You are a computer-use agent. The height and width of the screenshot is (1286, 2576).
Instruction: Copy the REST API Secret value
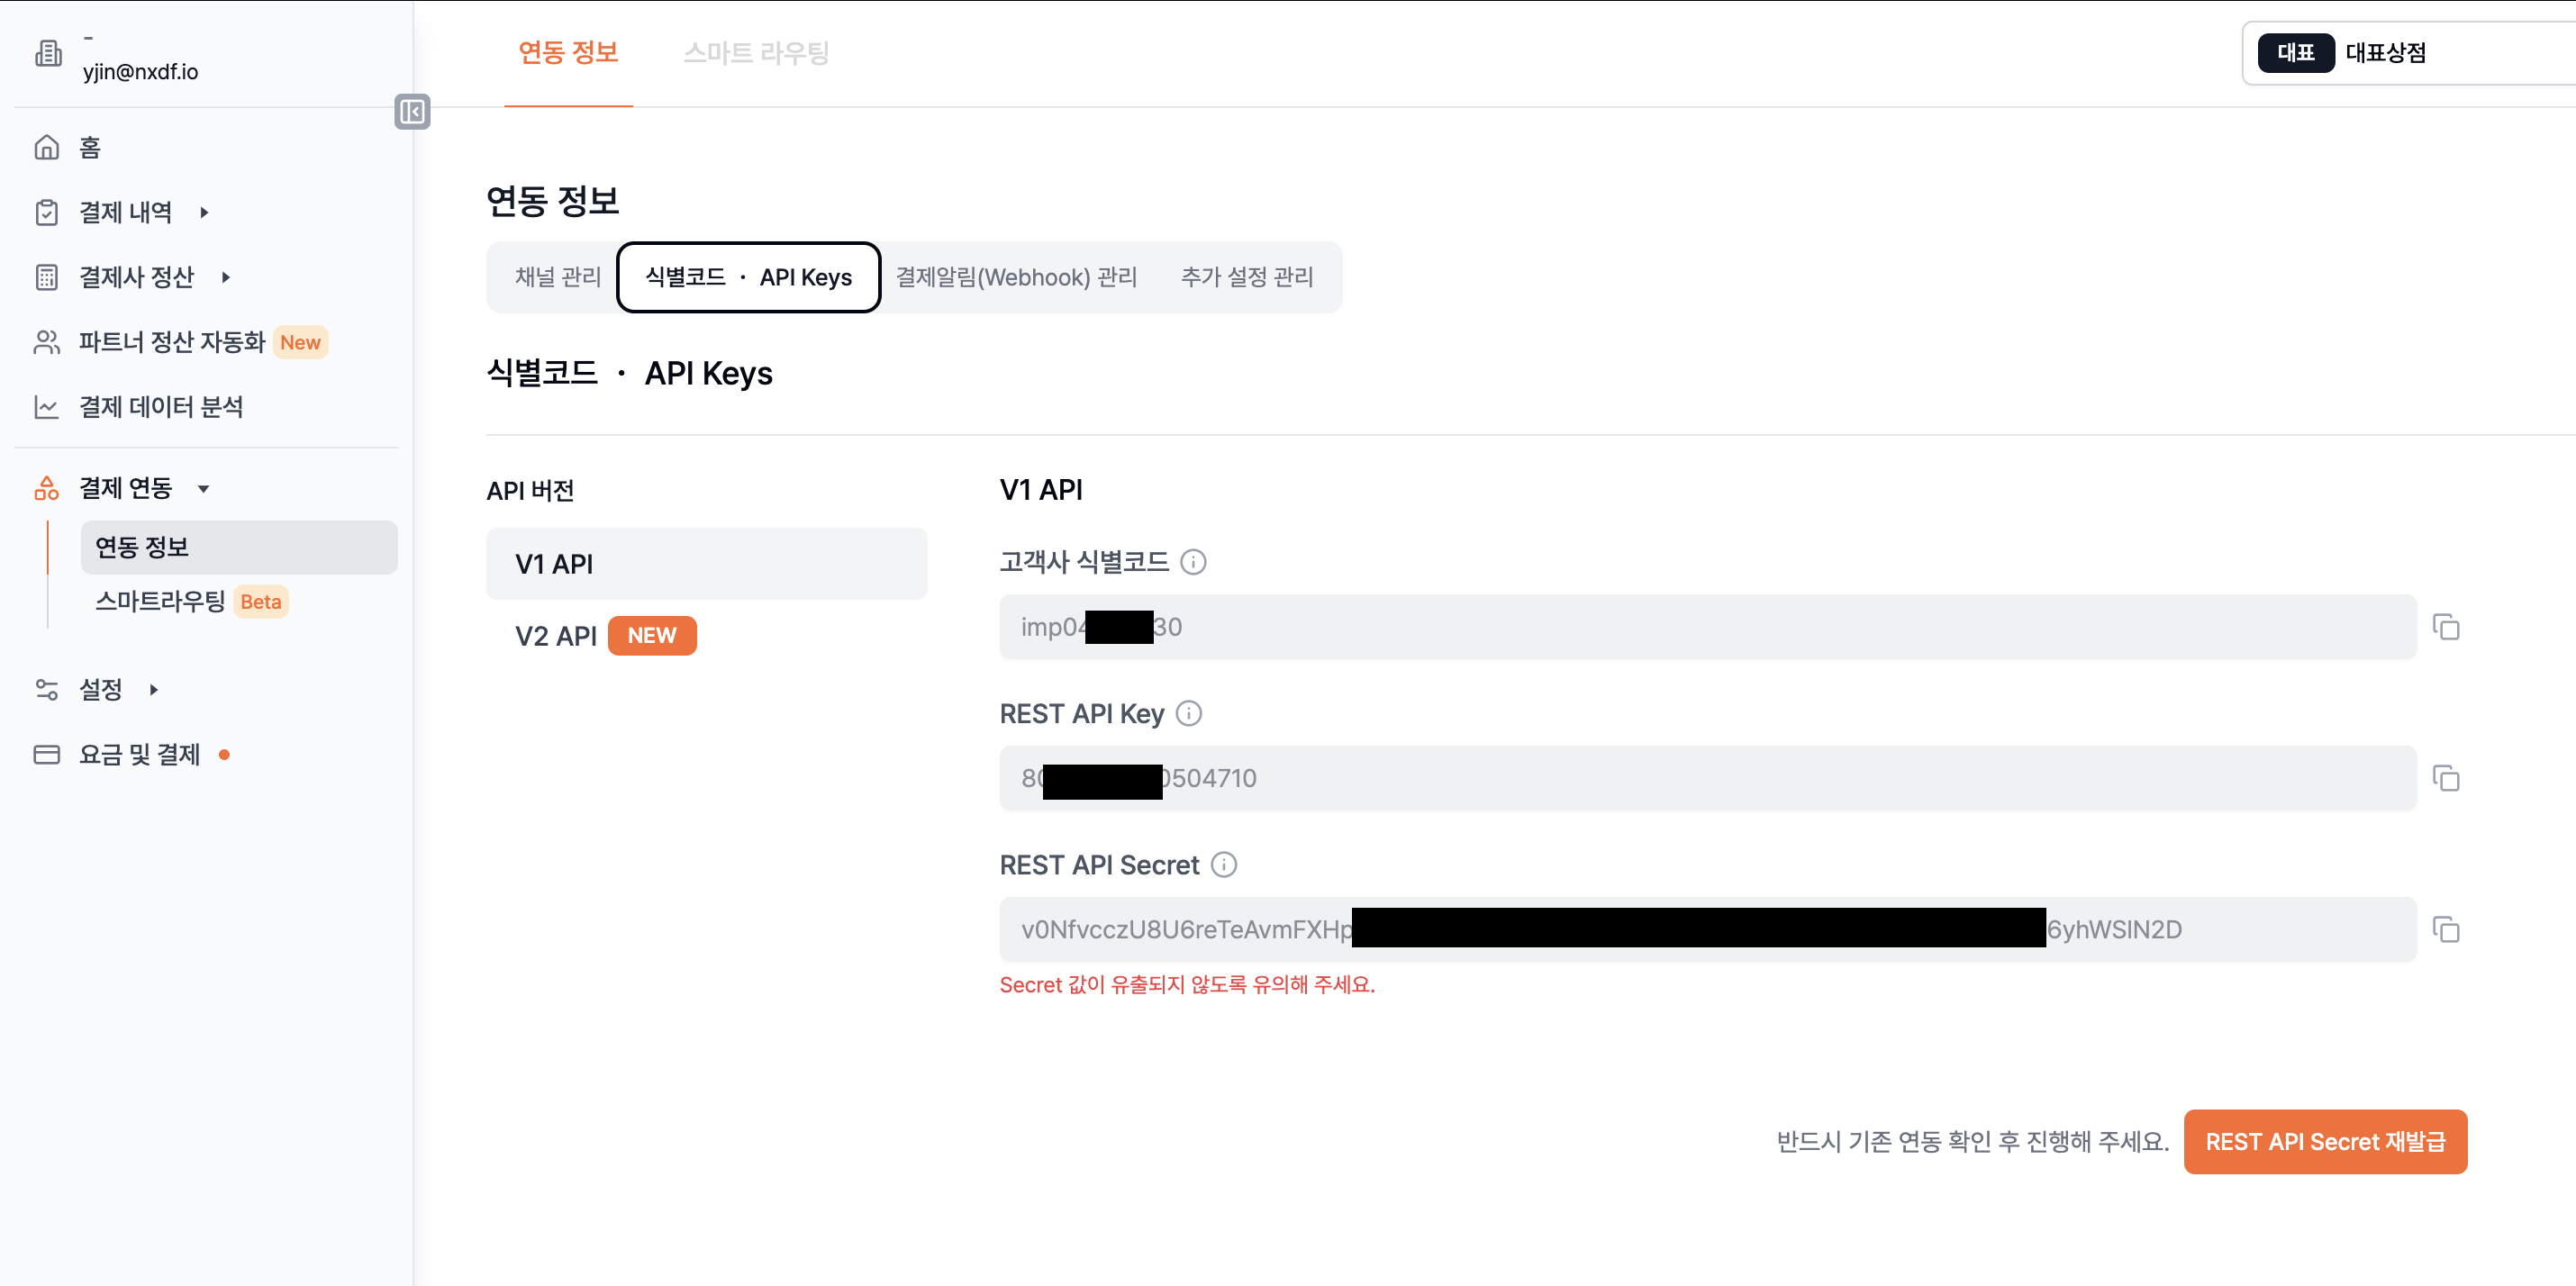[2445, 929]
